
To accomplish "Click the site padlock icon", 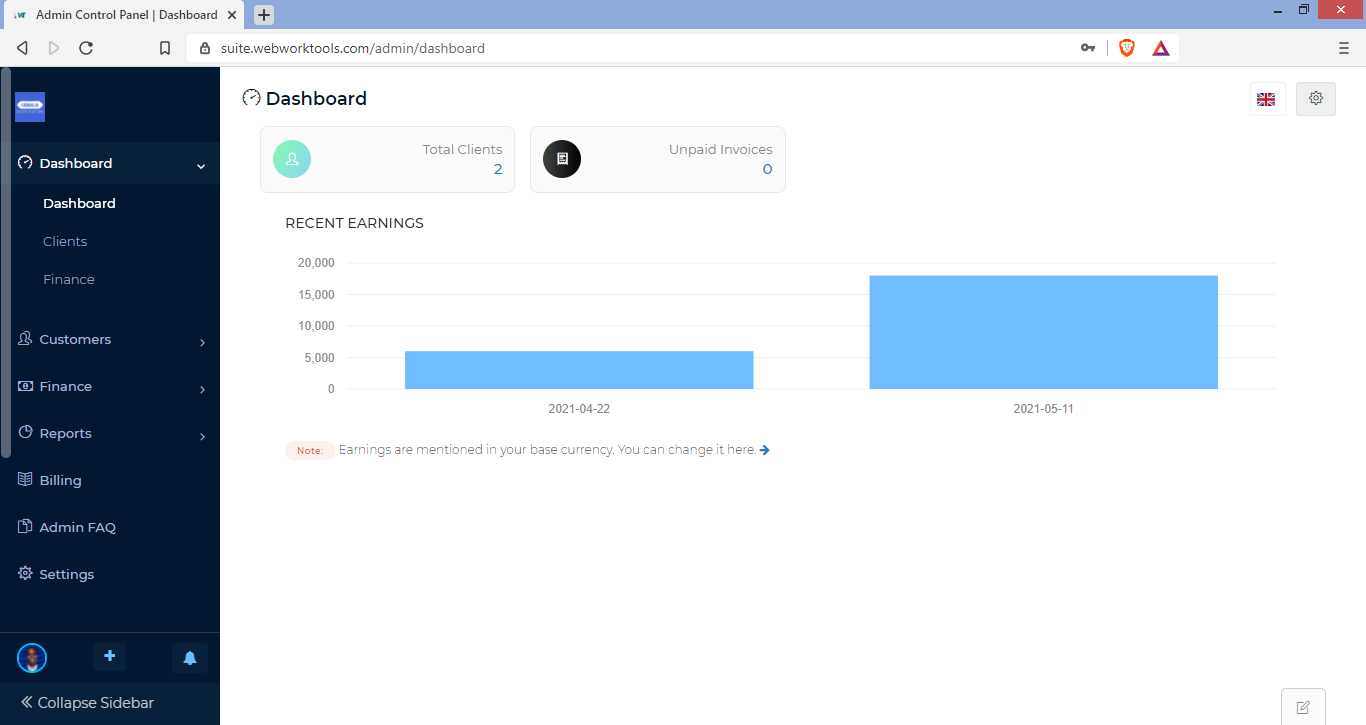I will click(205, 48).
